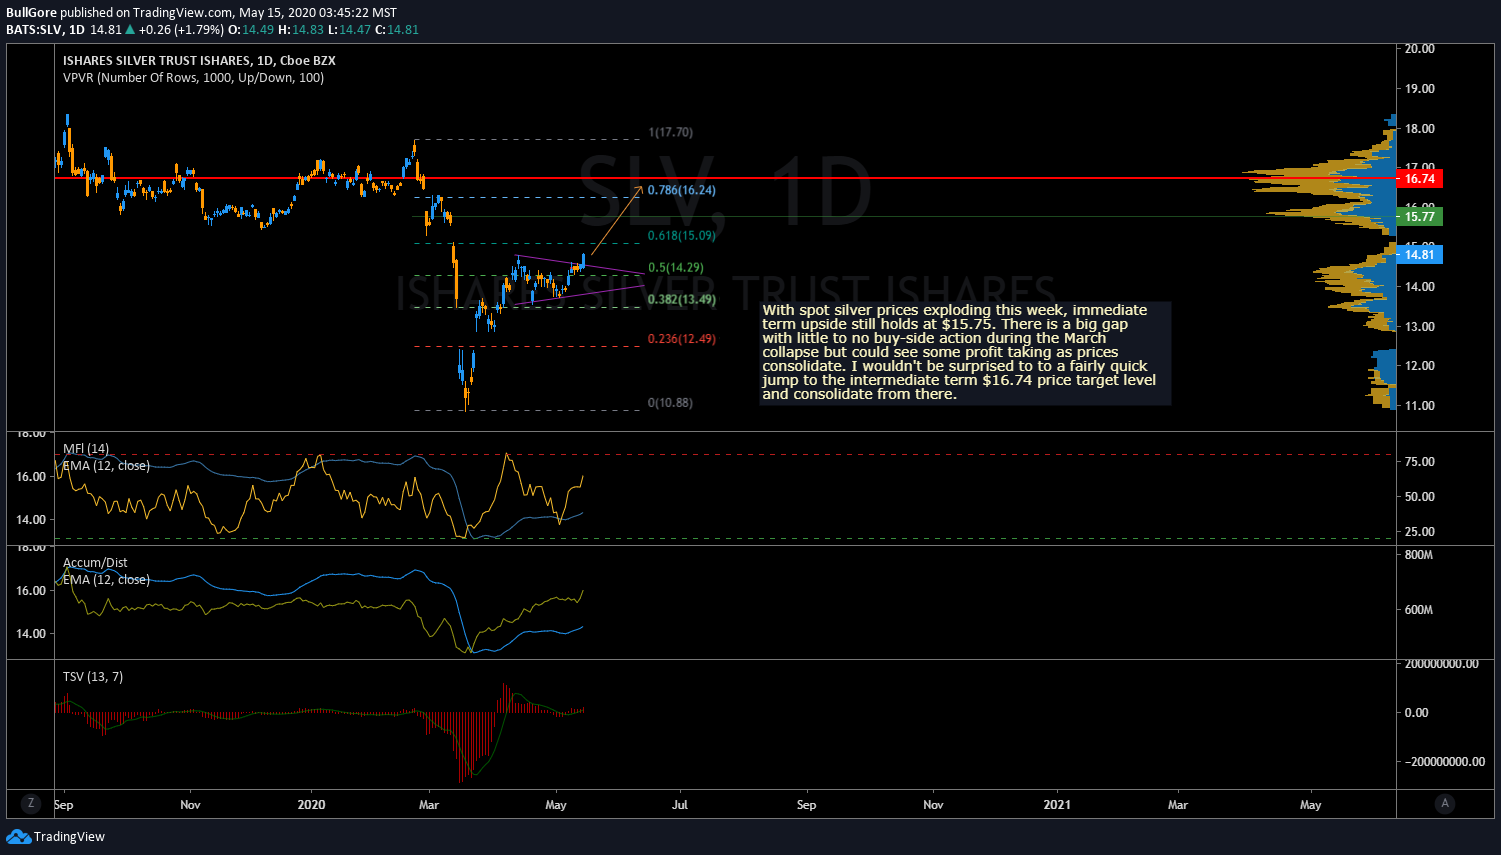Click the 19.00 price axis label
This screenshot has width=1501, height=855.
tap(1420, 89)
